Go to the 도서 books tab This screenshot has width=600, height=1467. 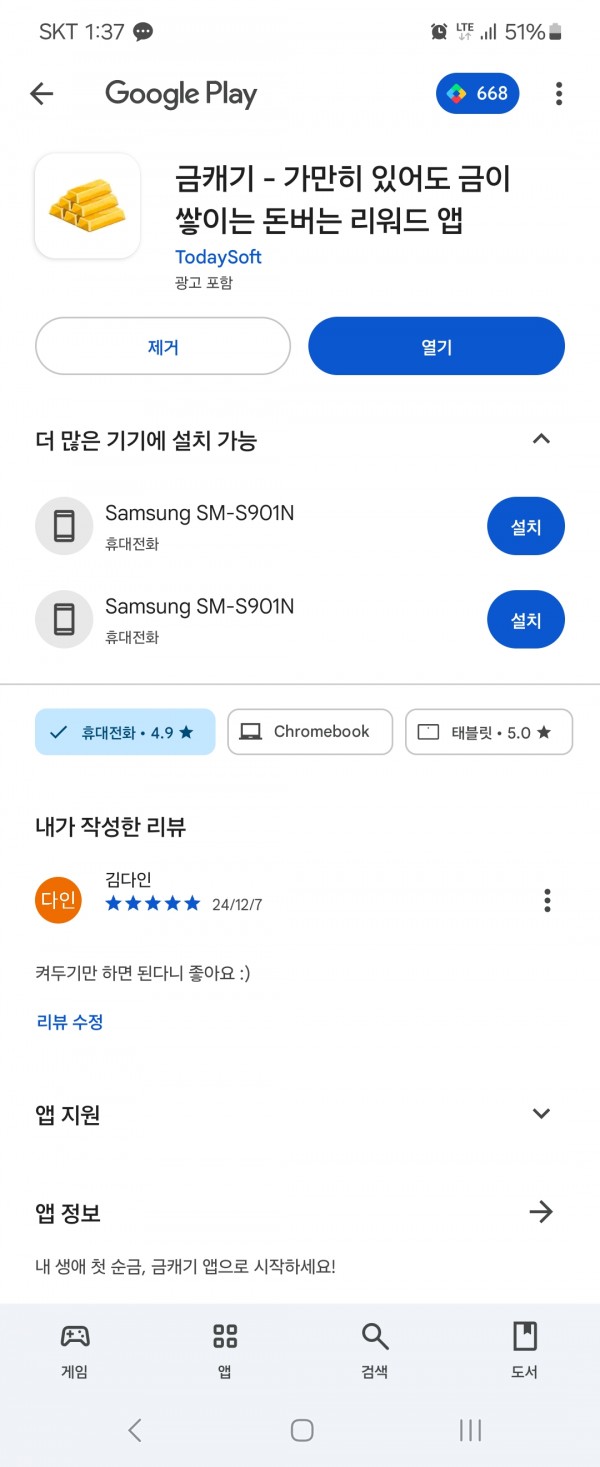(525, 1350)
